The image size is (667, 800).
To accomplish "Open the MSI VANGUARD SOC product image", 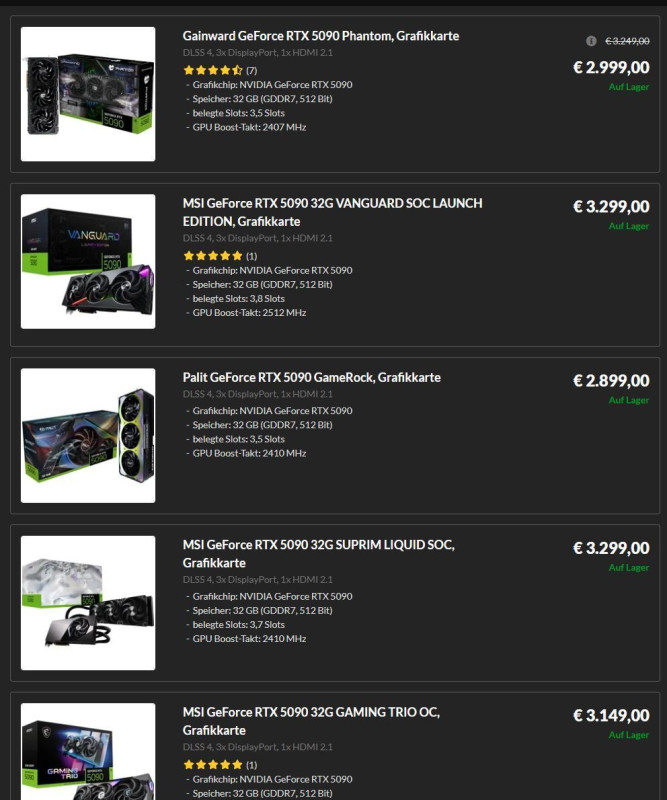I will (88, 261).
